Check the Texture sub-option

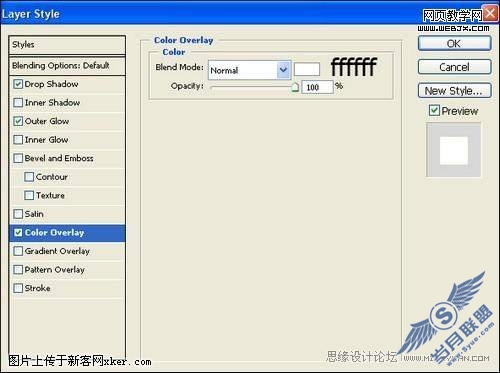coord(29,195)
